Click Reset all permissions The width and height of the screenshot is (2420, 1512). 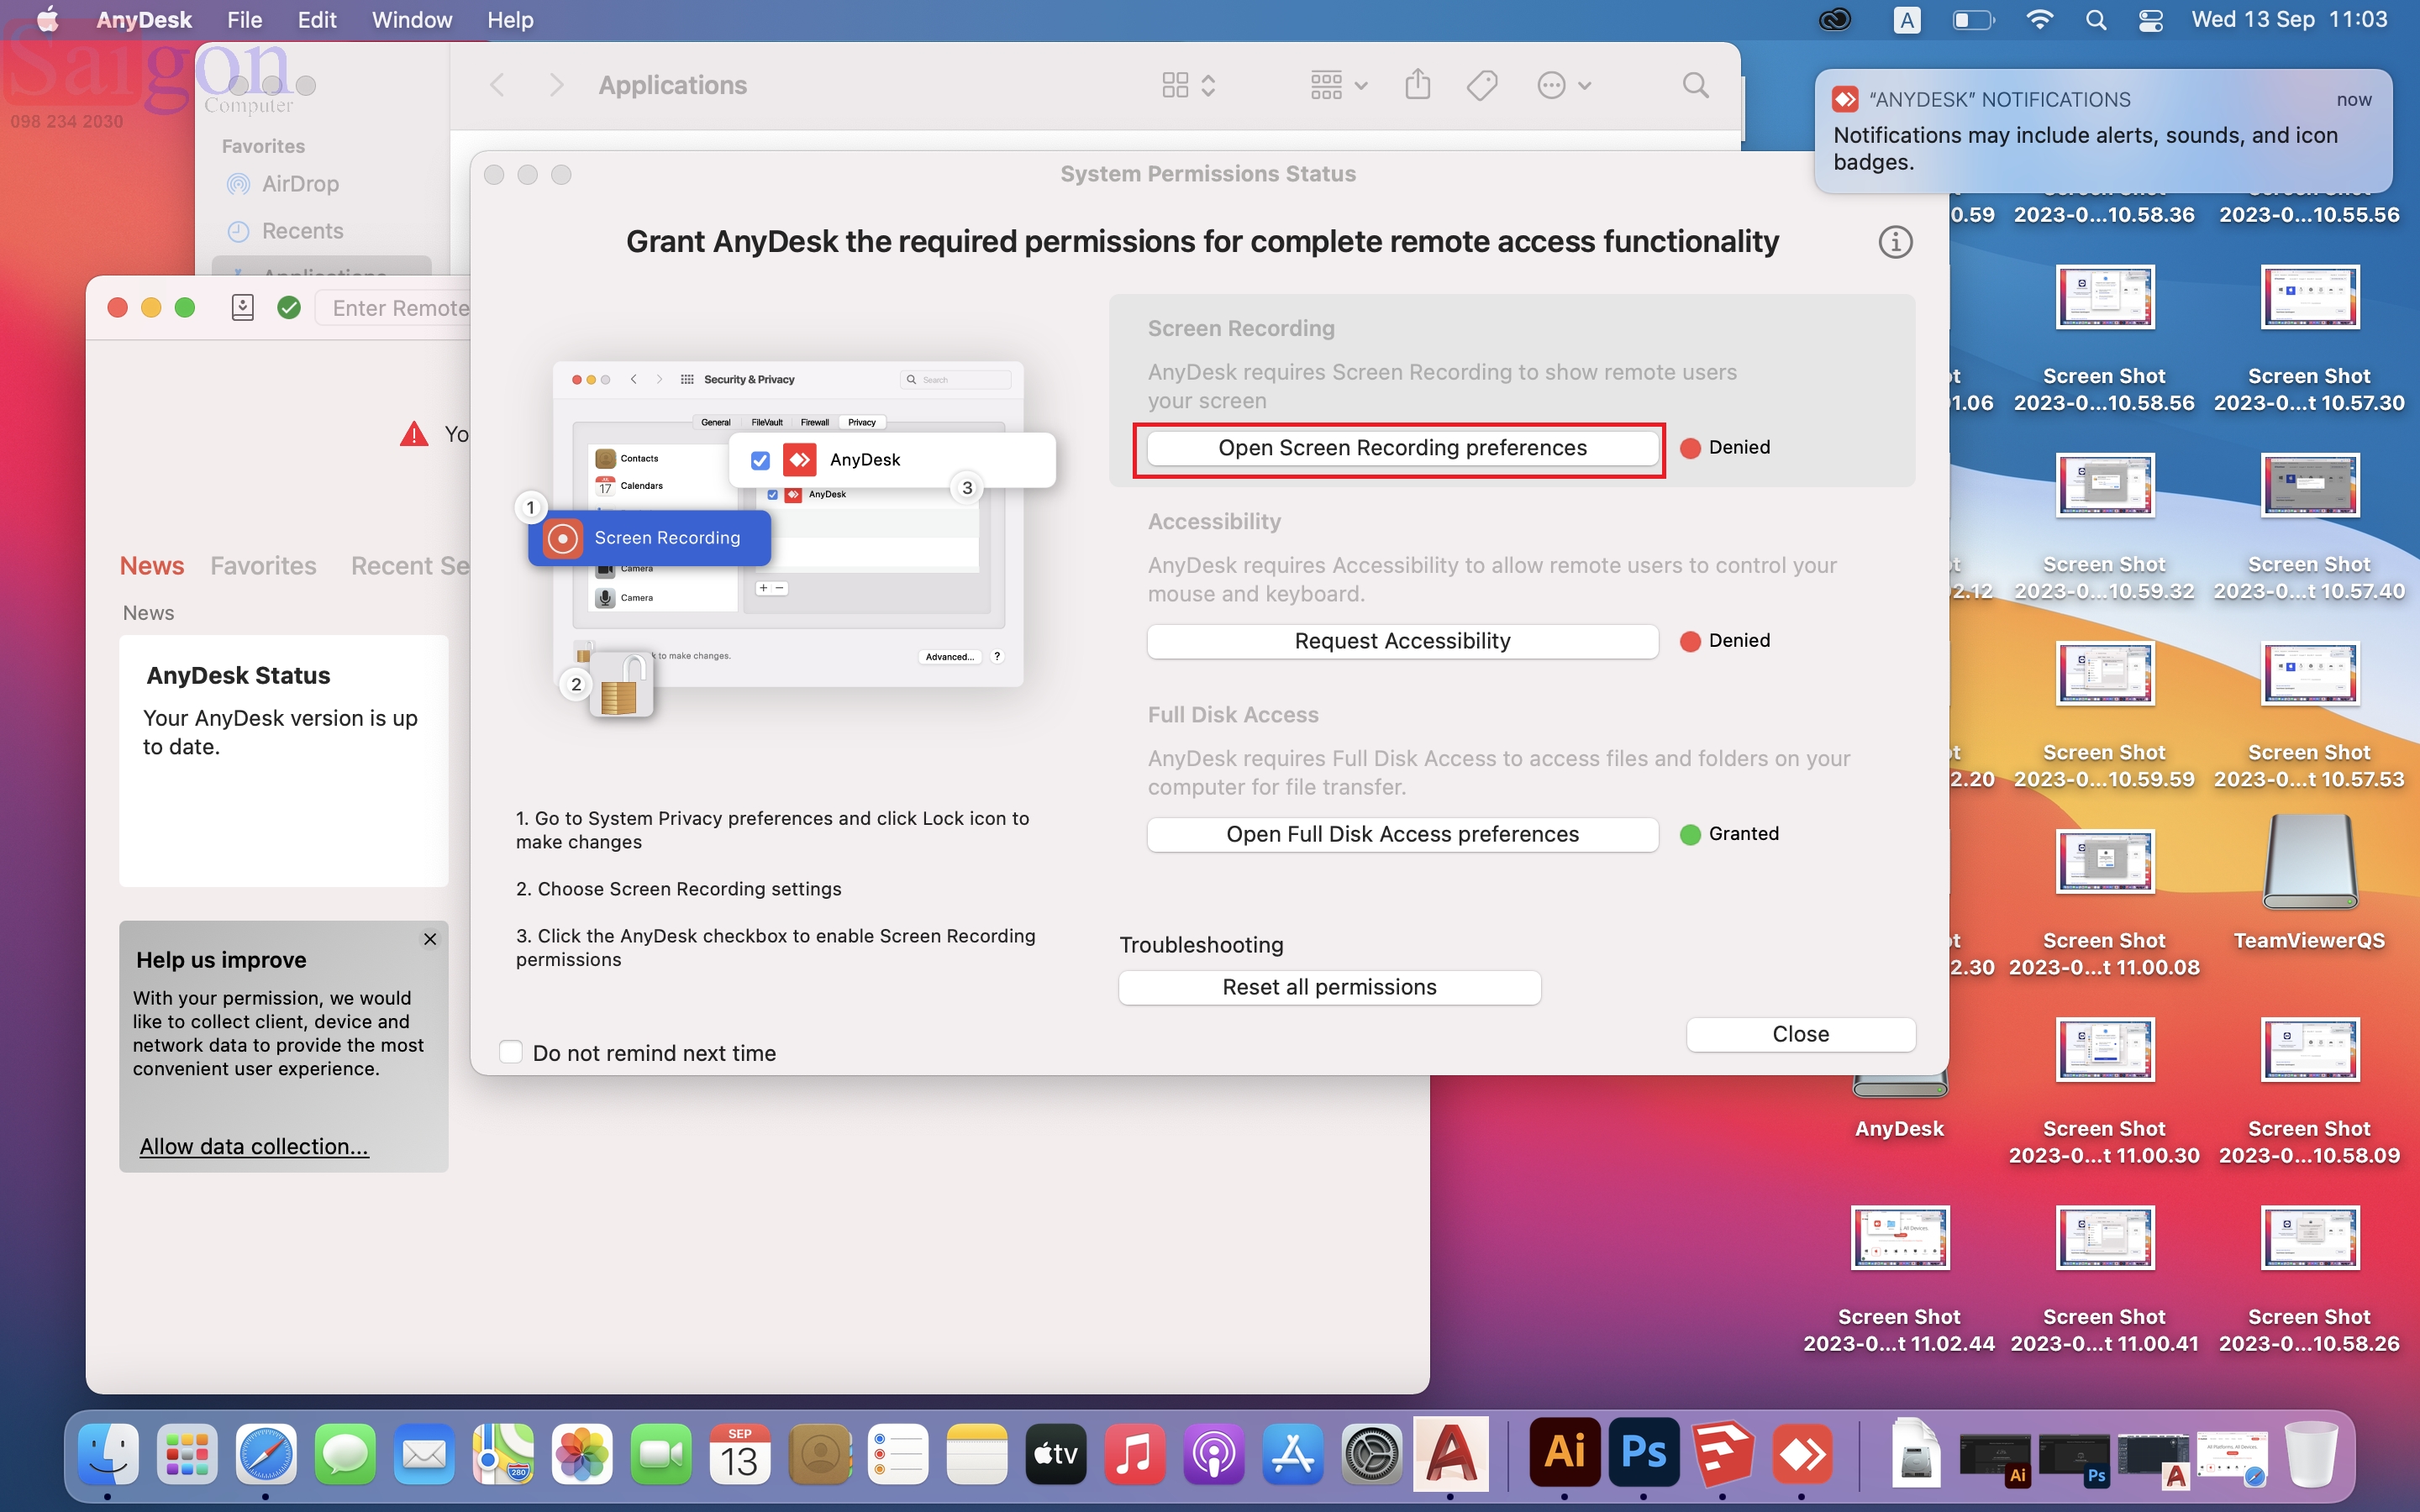tap(1329, 987)
